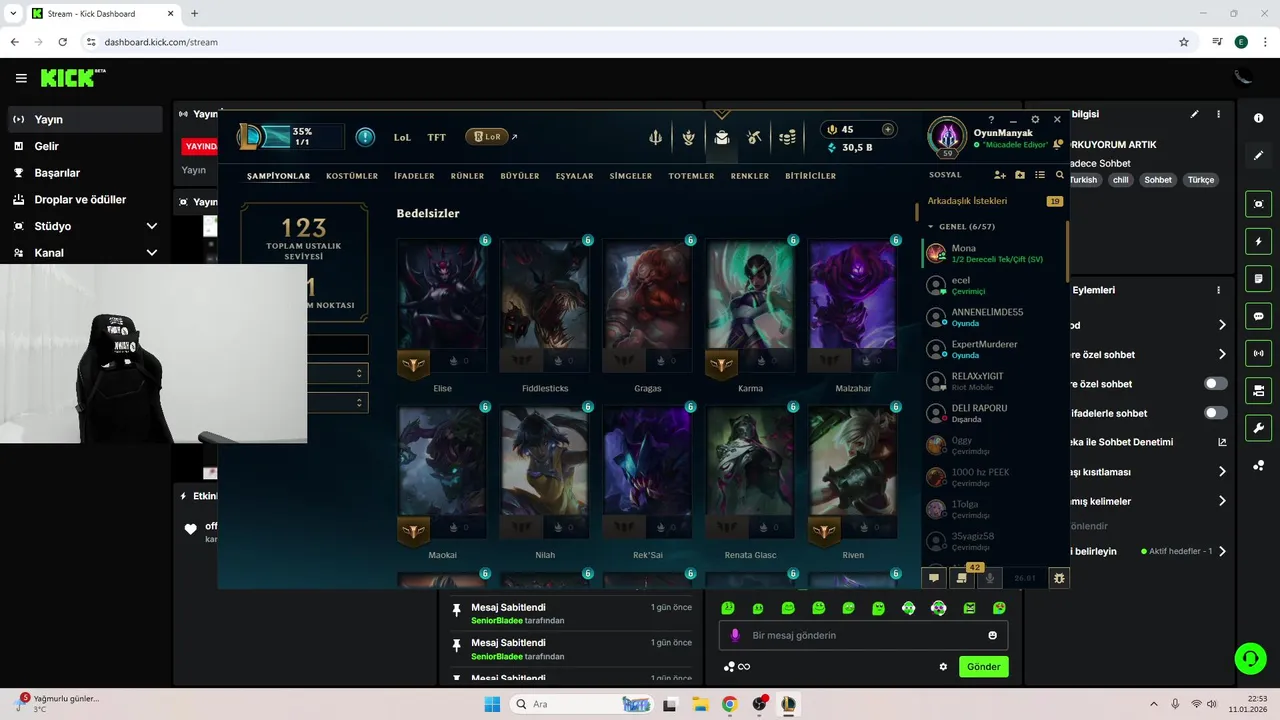Image resolution: width=1280 pixels, height=720 pixels.
Task: Open Kick hamburger menu
Action: pyautogui.click(x=21, y=78)
